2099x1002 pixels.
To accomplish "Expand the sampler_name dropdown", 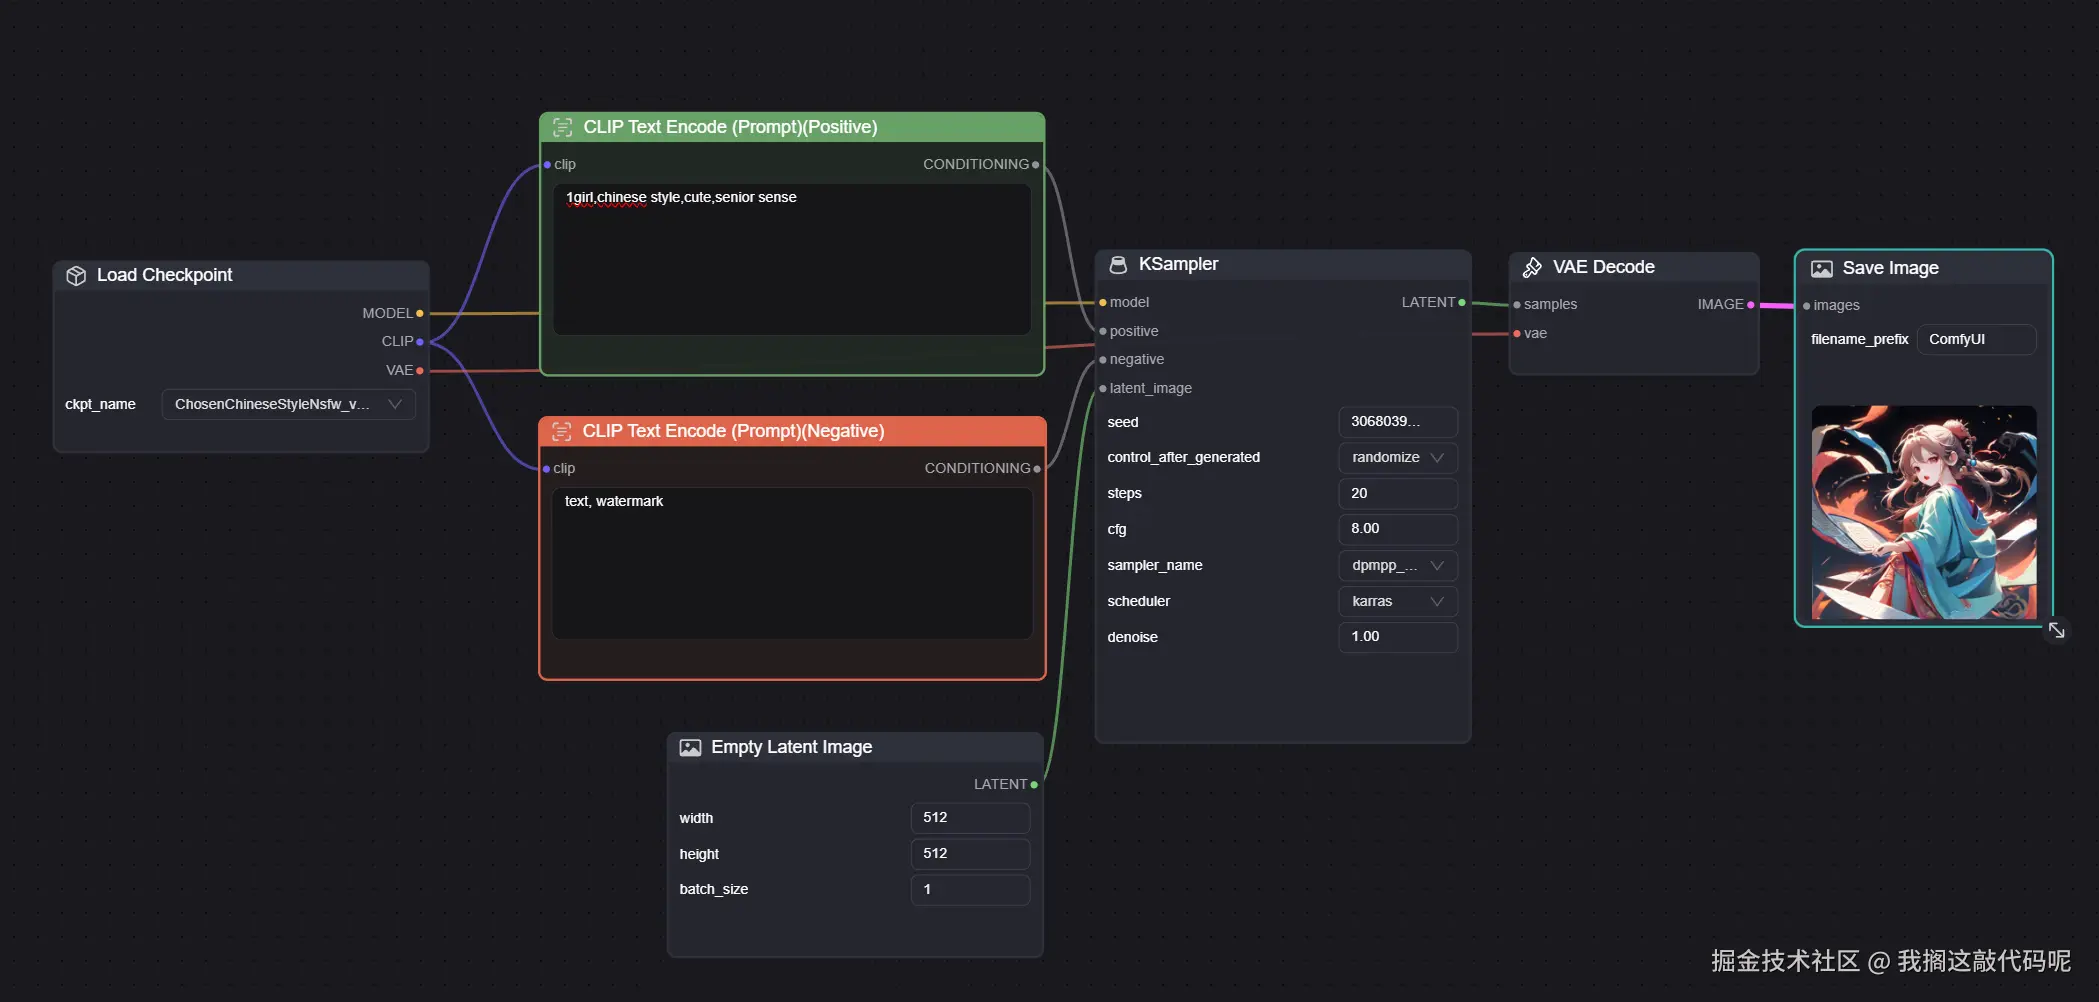I will pos(1397,566).
